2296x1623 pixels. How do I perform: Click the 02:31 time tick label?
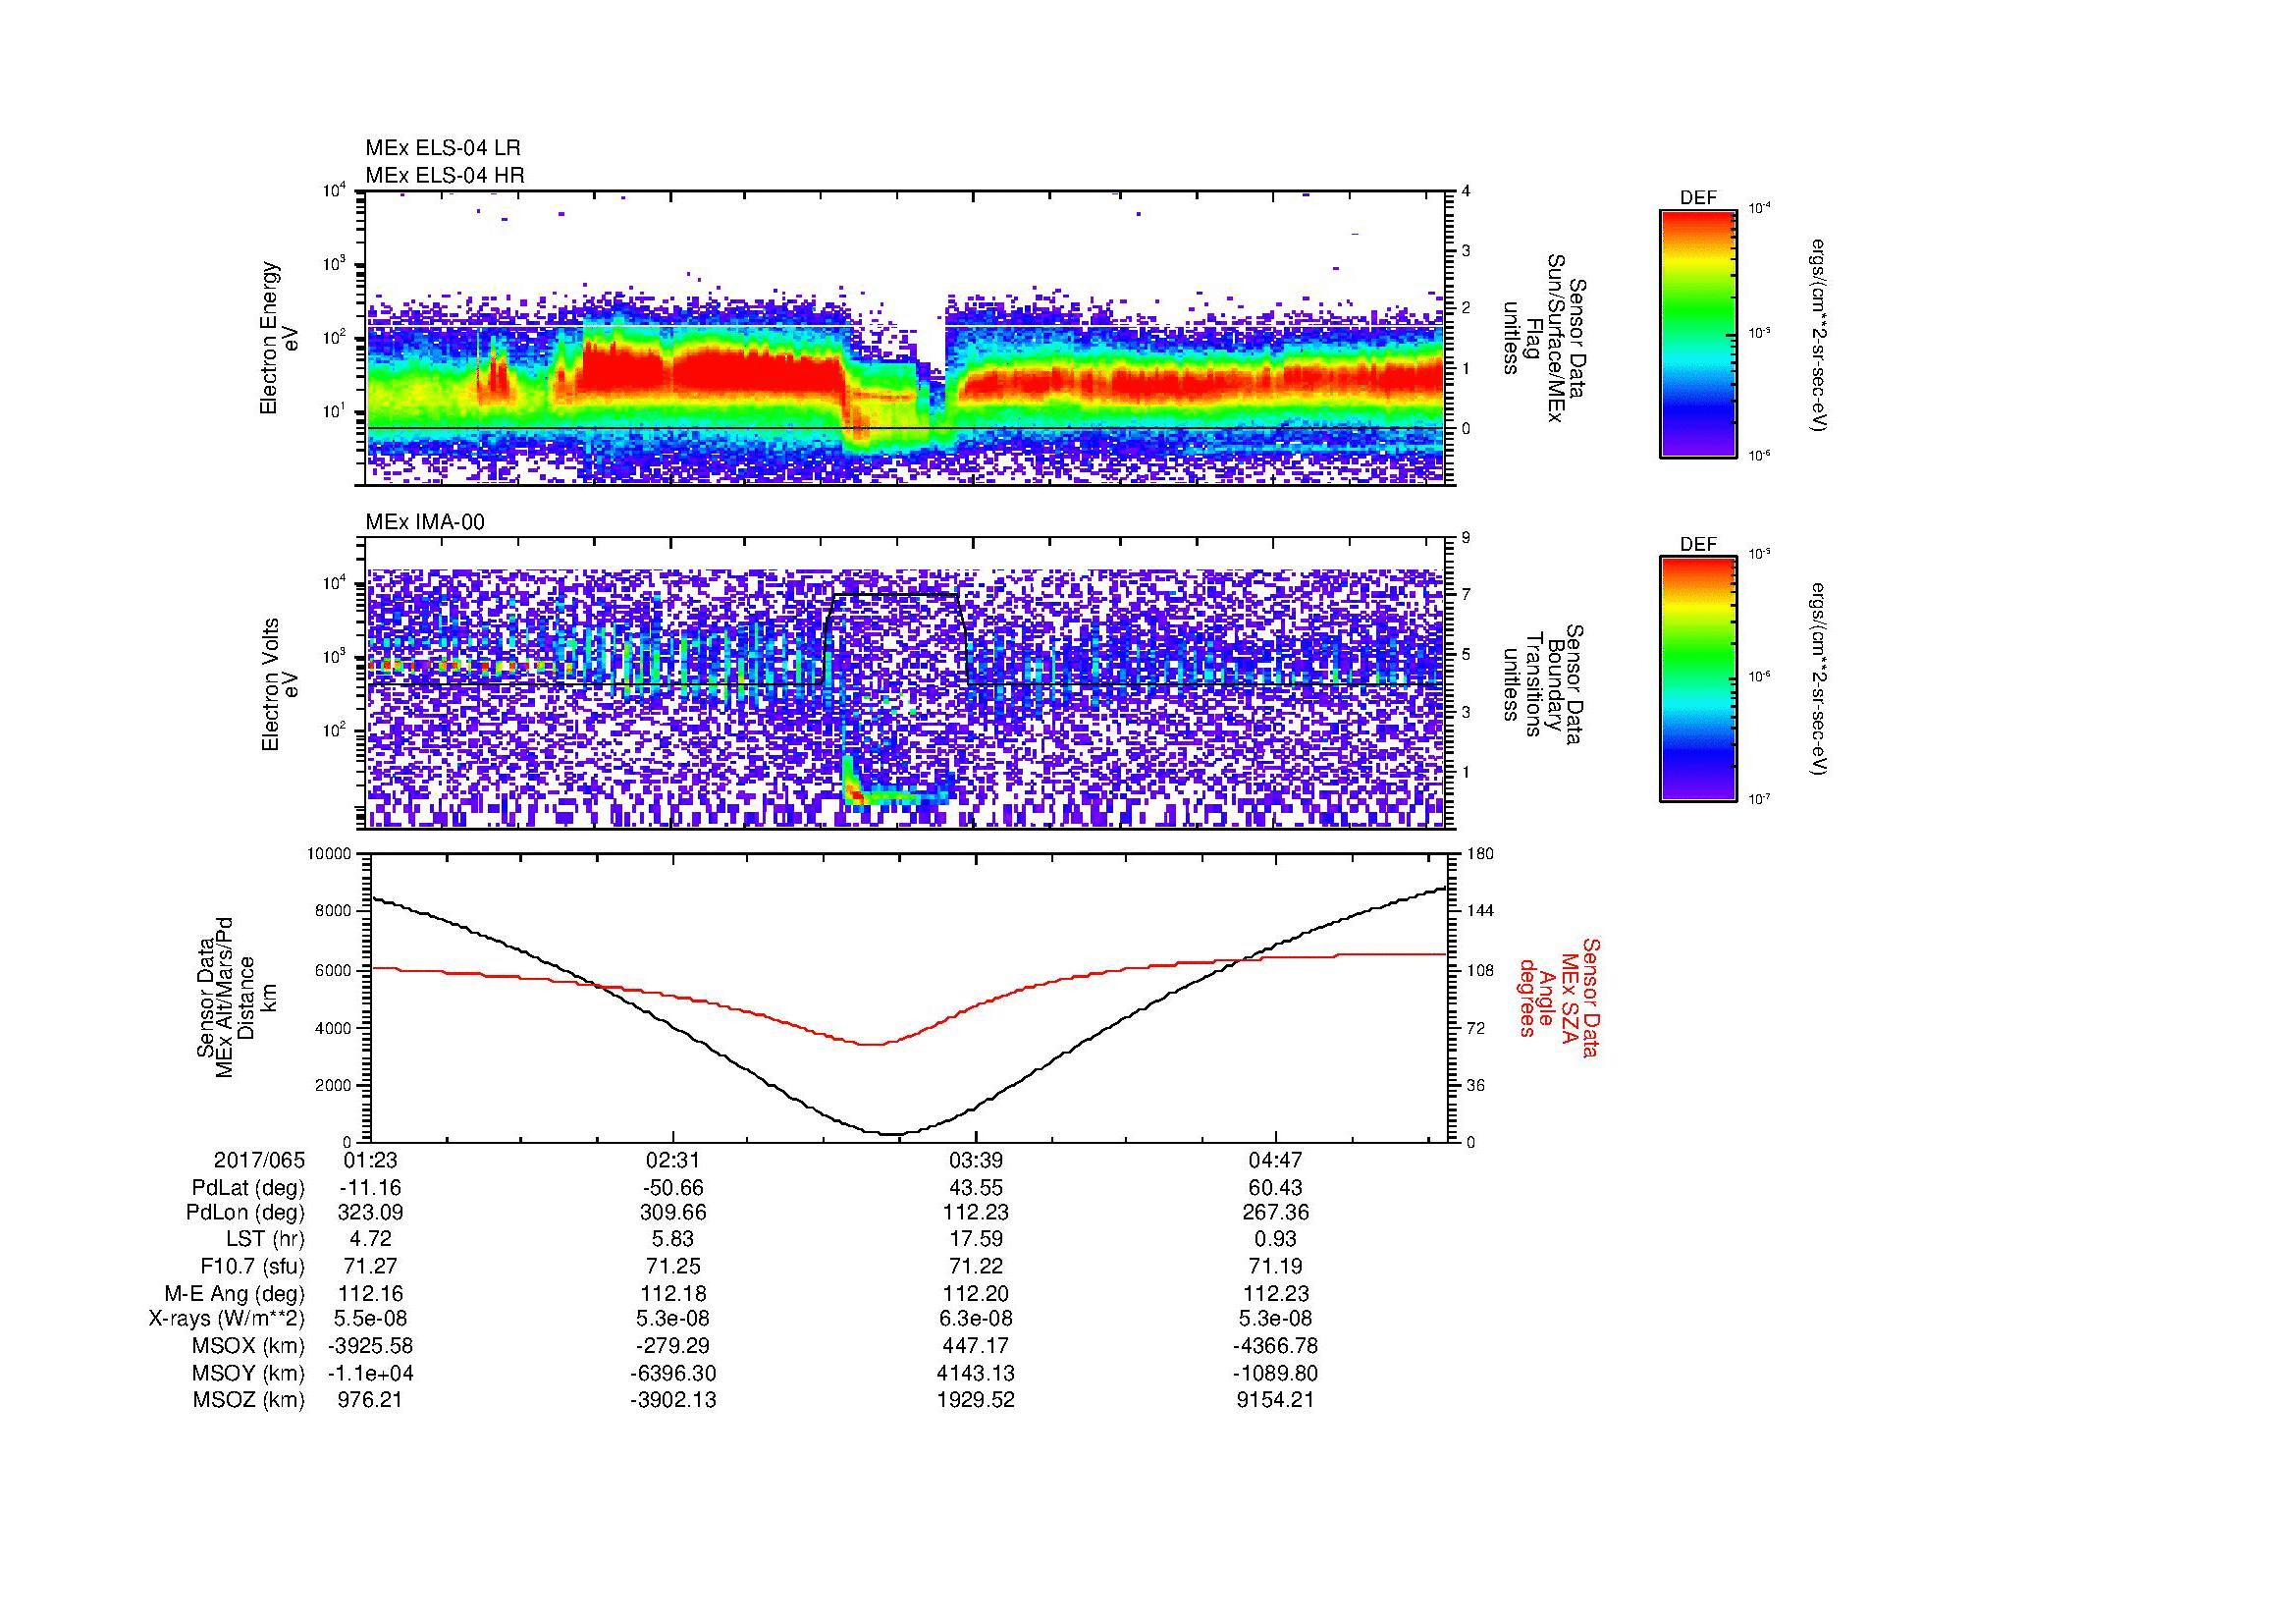click(x=673, y=1161)
